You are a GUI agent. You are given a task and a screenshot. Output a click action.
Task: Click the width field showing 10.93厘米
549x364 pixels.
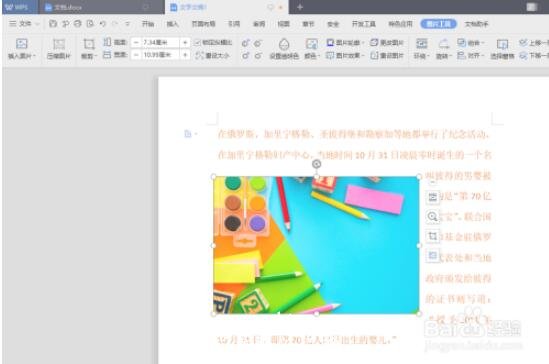tap(160, 55)
